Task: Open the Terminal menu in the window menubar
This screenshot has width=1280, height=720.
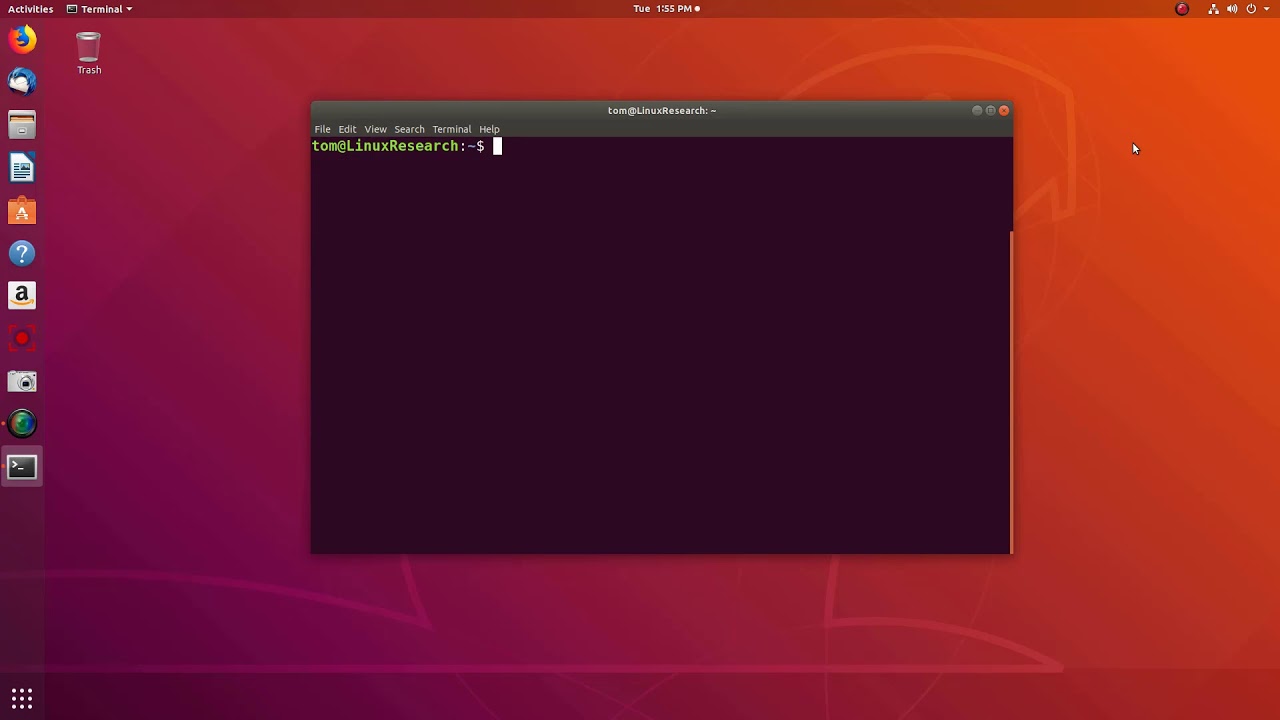Action: click(x=451, y=129)
